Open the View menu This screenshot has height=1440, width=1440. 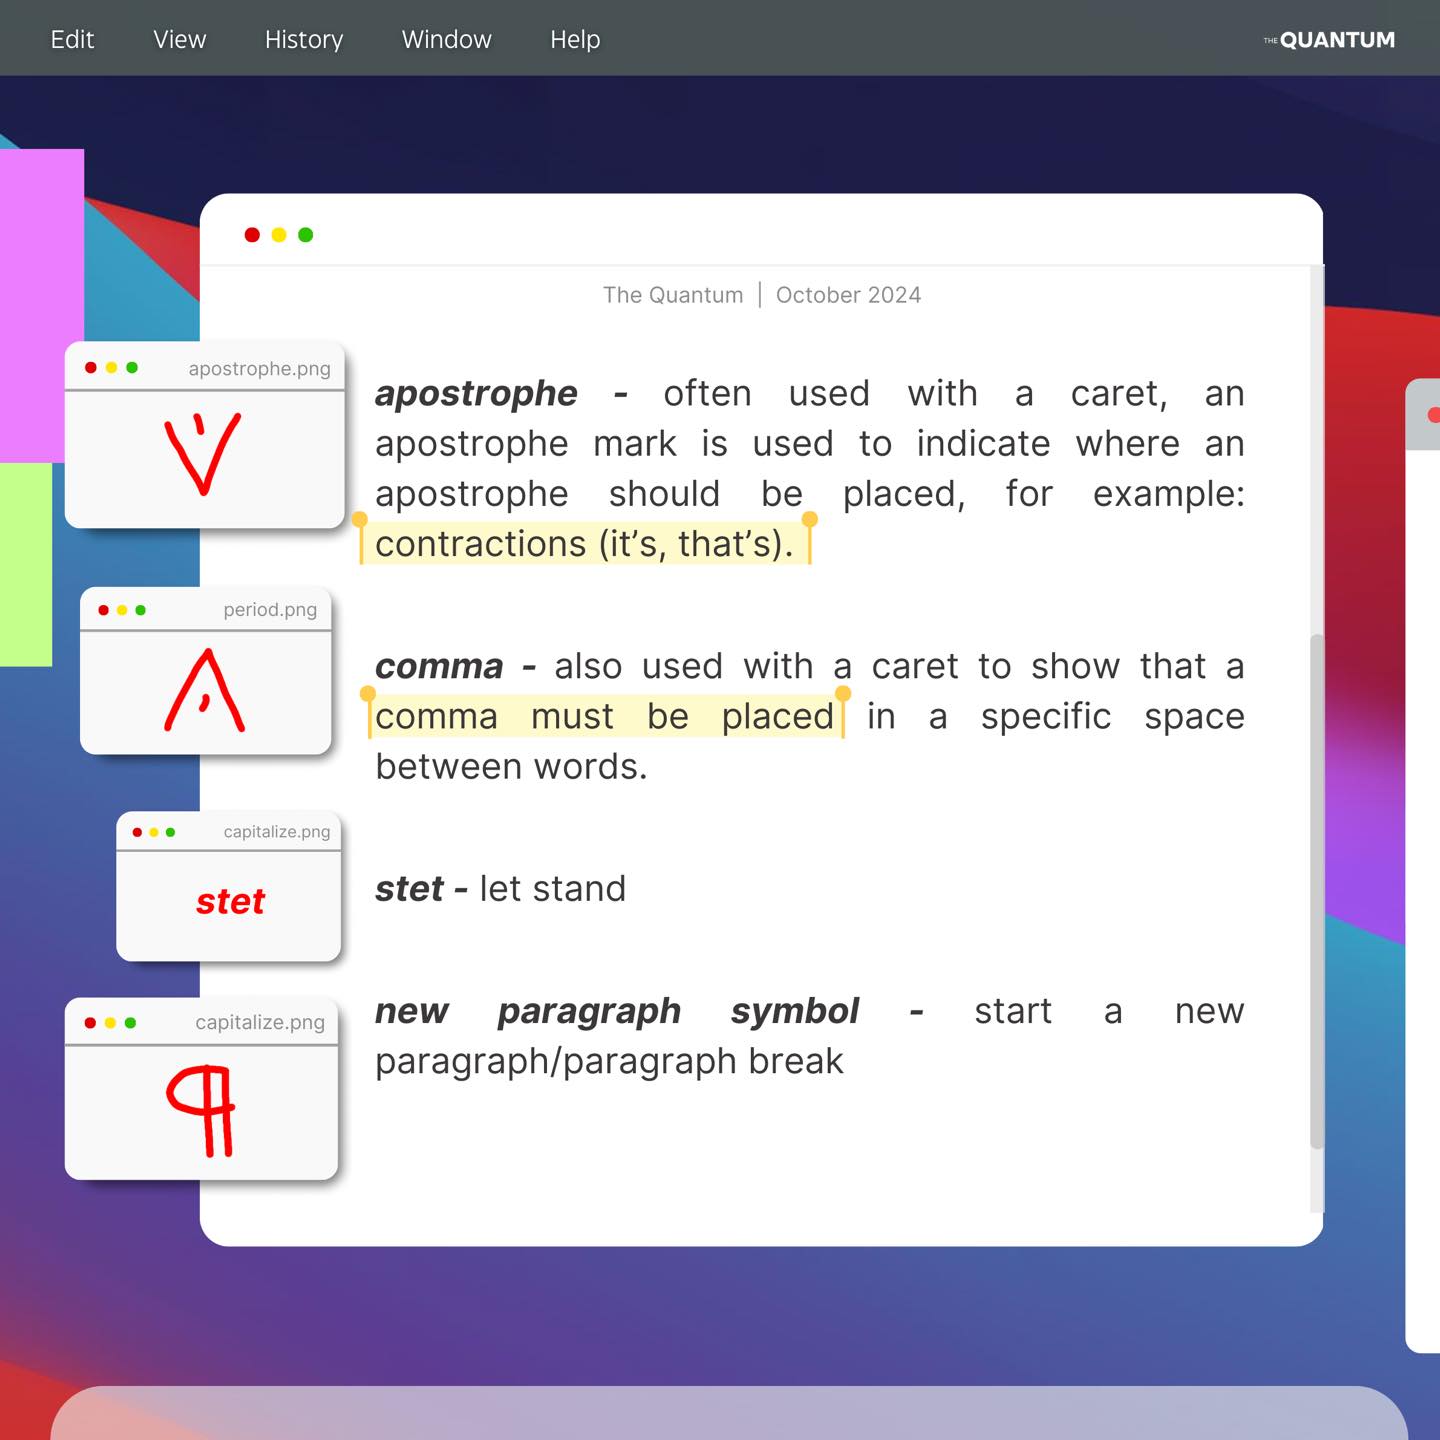(x=179, y=39)
